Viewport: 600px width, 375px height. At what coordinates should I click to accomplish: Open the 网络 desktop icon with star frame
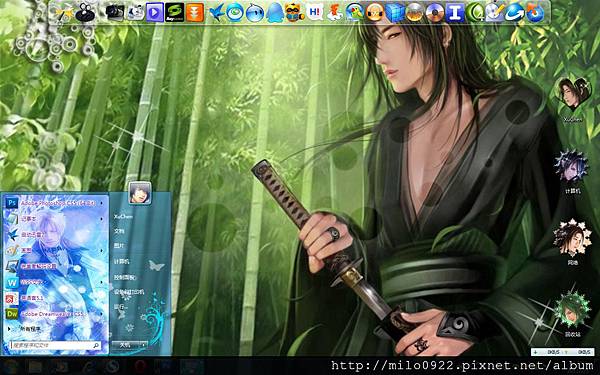click(x=572, y=237)
